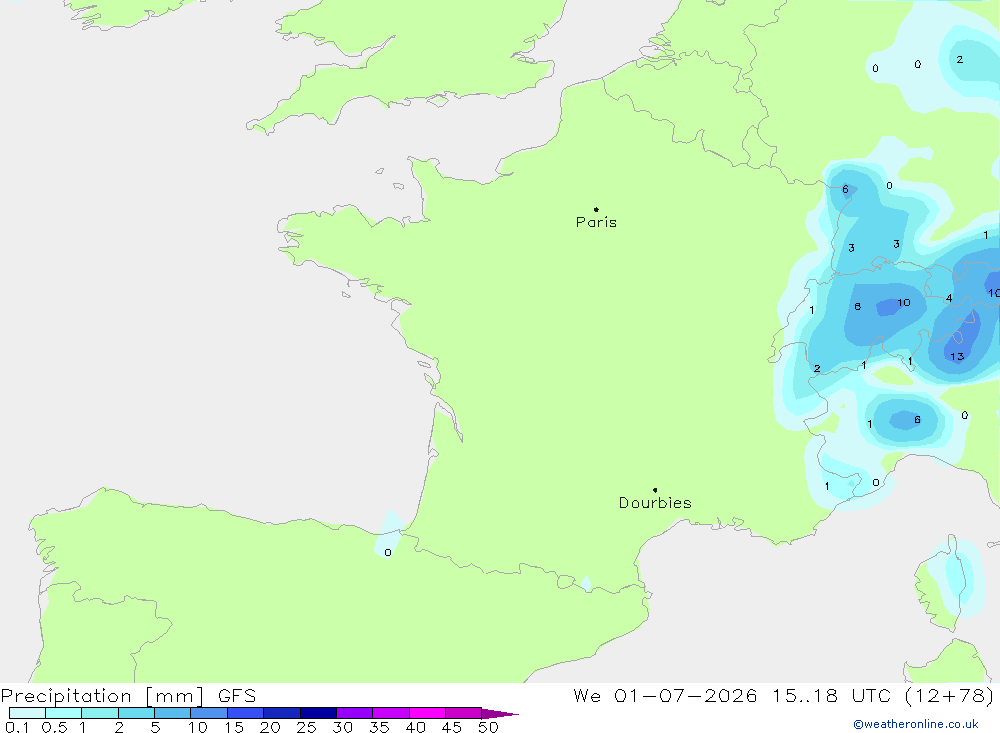Image resolution: width=1000 pixels, height=733 pixels.
Task: Pick the 30–35 mm purple legend swatch
Action: (x=354, y=713)
